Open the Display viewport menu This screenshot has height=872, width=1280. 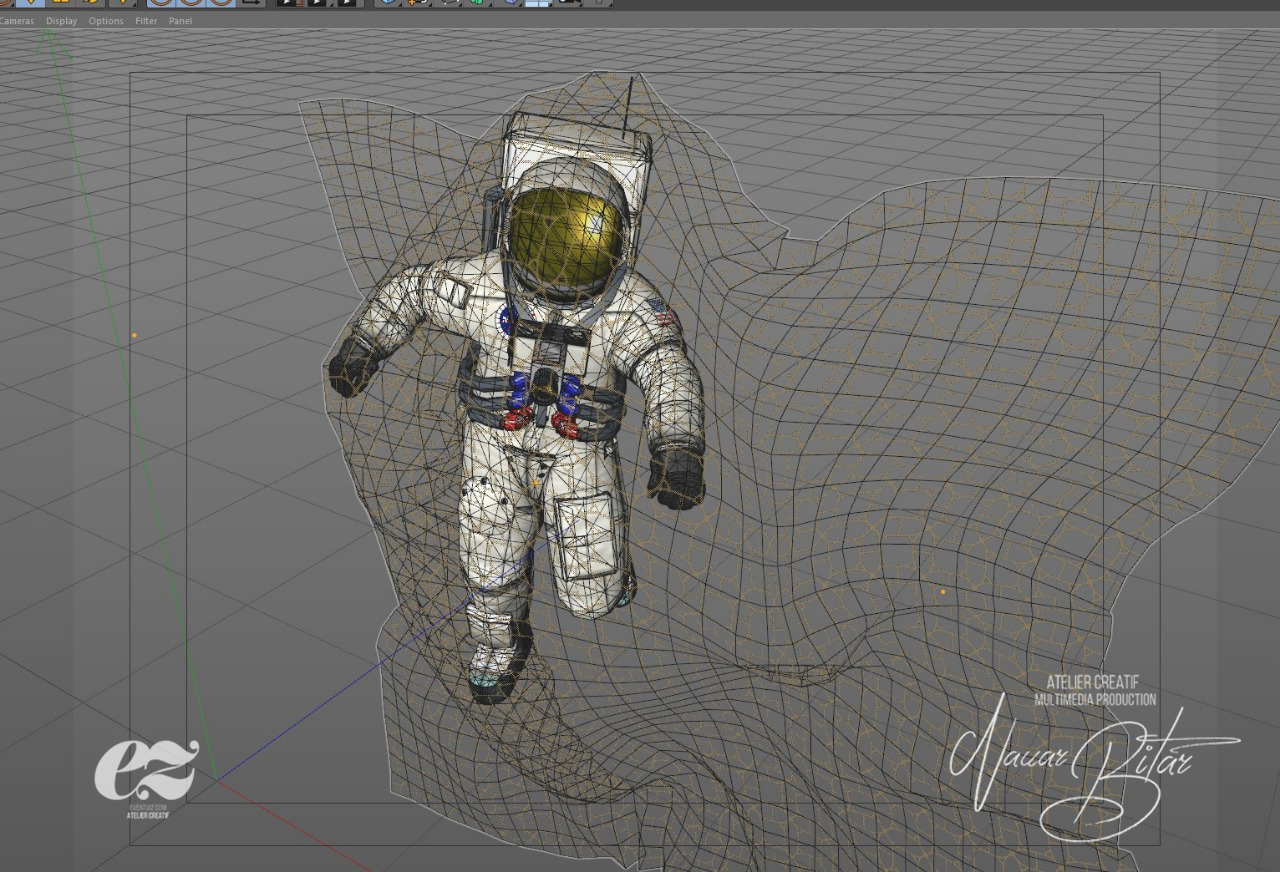(61, 21)
